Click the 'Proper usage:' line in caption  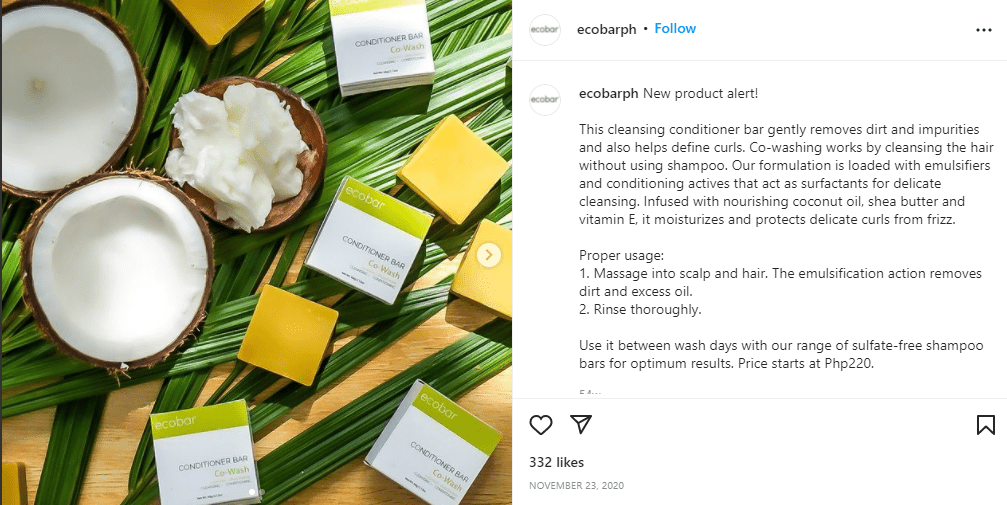click(x=621, y=256)
